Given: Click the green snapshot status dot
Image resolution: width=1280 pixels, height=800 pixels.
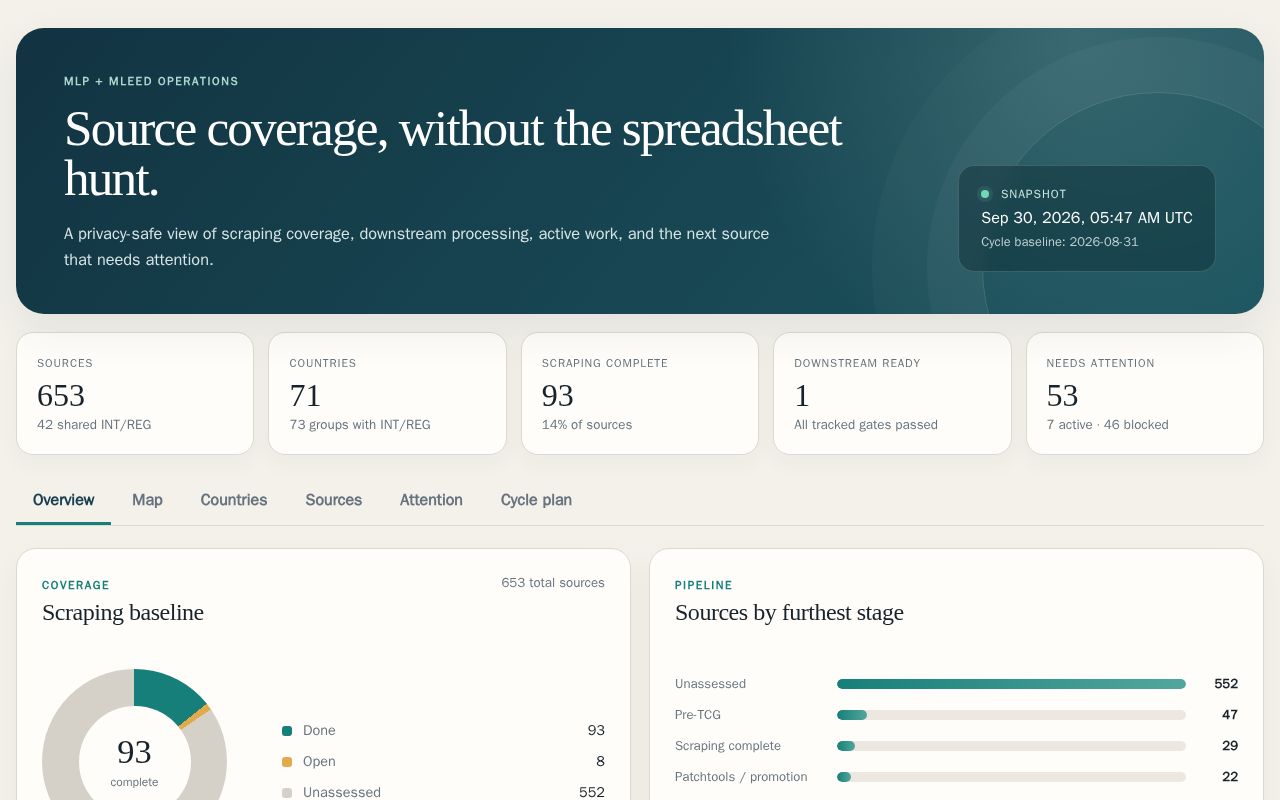Looking at the screenshot, I should coord(985,194).
